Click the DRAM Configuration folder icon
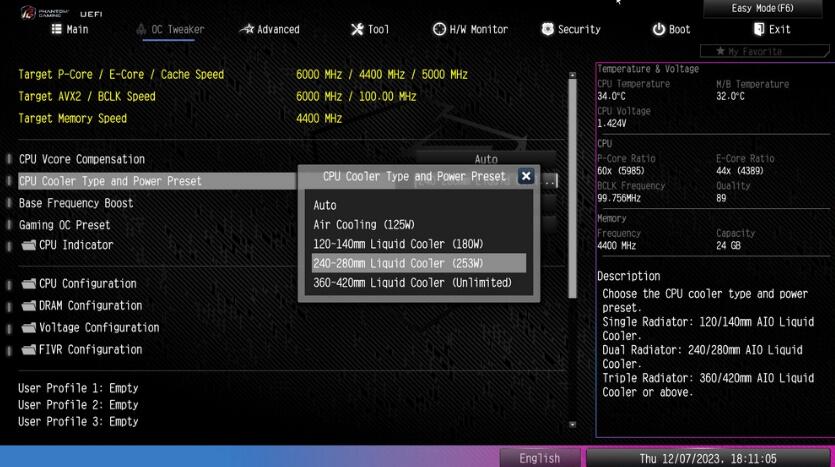Viewport: 835px width, 467px height. click(x=29, y=305)
